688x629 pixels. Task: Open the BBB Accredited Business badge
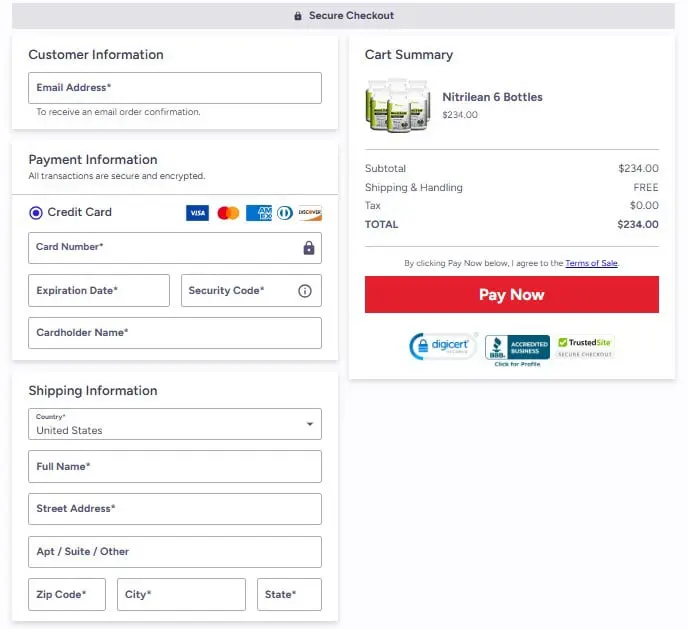tap(517, 347)
